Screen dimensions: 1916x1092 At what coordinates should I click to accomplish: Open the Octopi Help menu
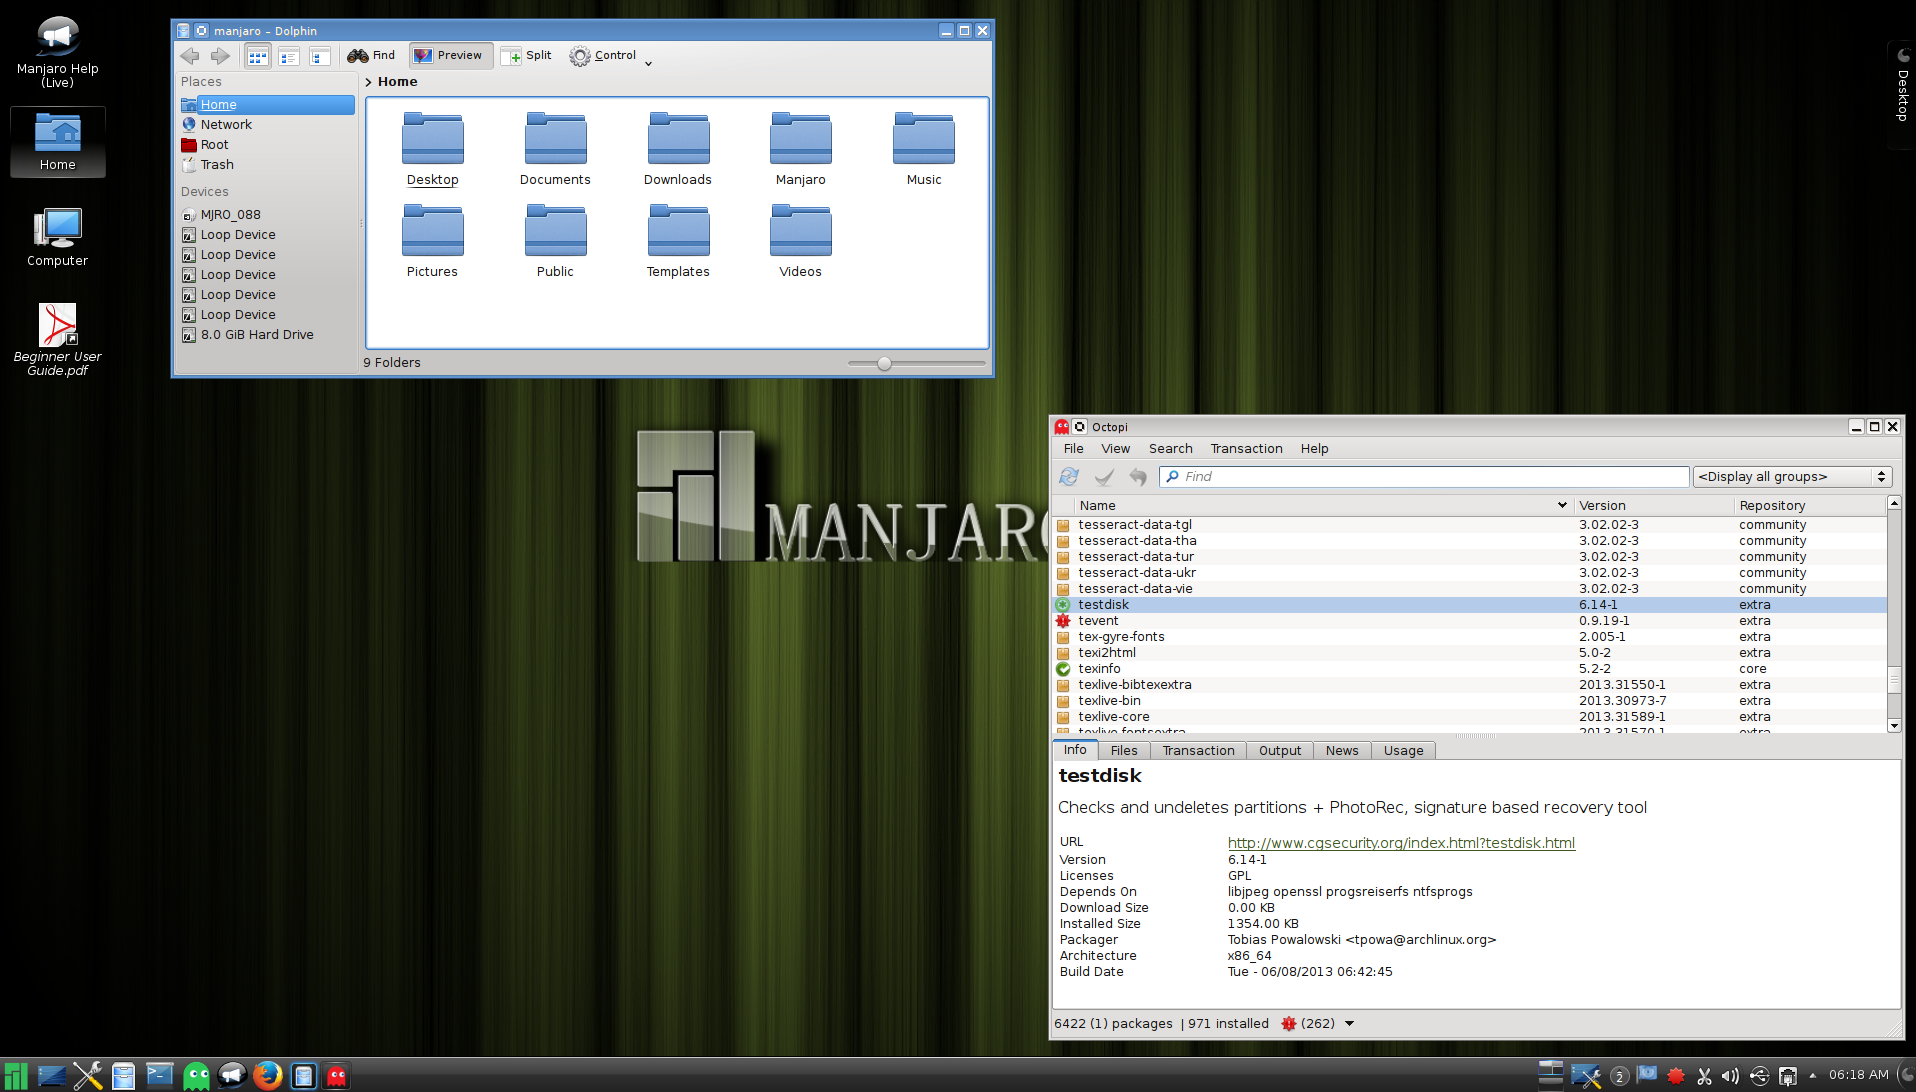1314,449
